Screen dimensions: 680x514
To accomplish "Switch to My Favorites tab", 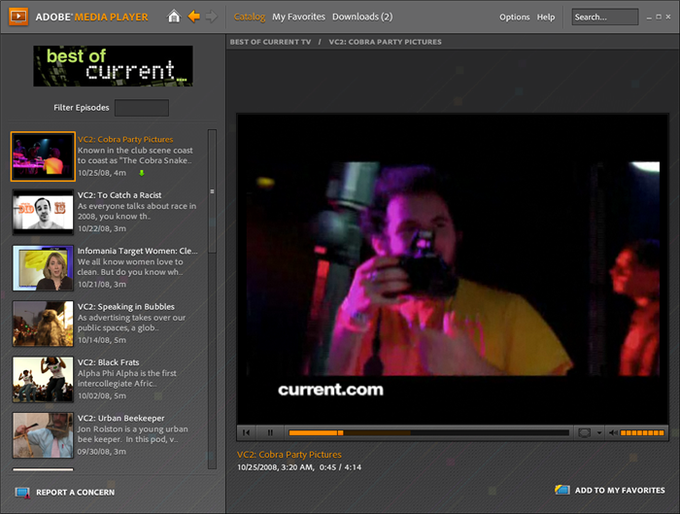I will [298, 17].
